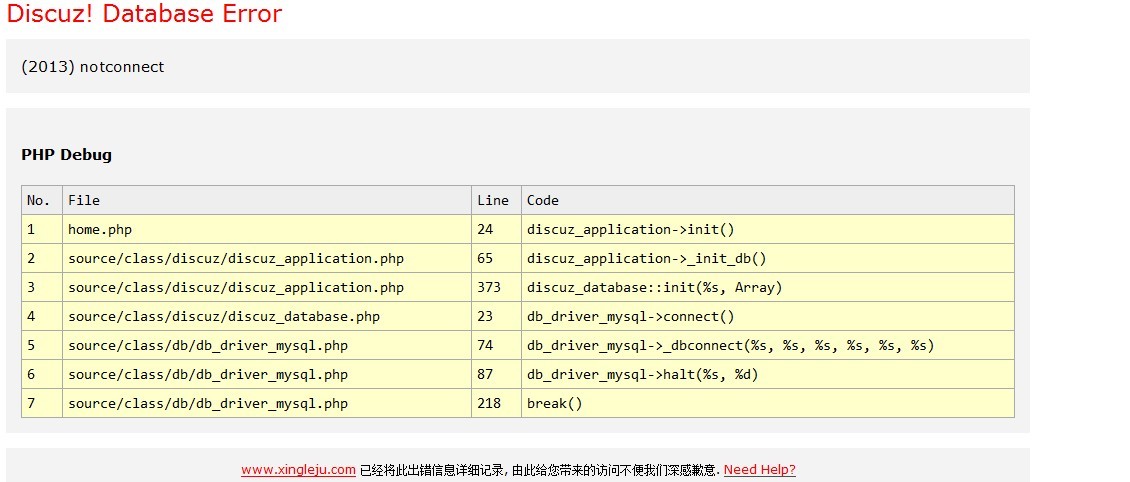Click line number 87 cell
The image size is (1130, 482).
(496, 374)
